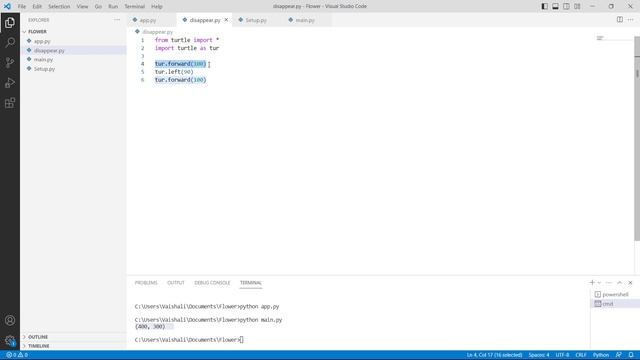Open the Help menu
The height and width of the screenshot is (360, 640).
157,6
